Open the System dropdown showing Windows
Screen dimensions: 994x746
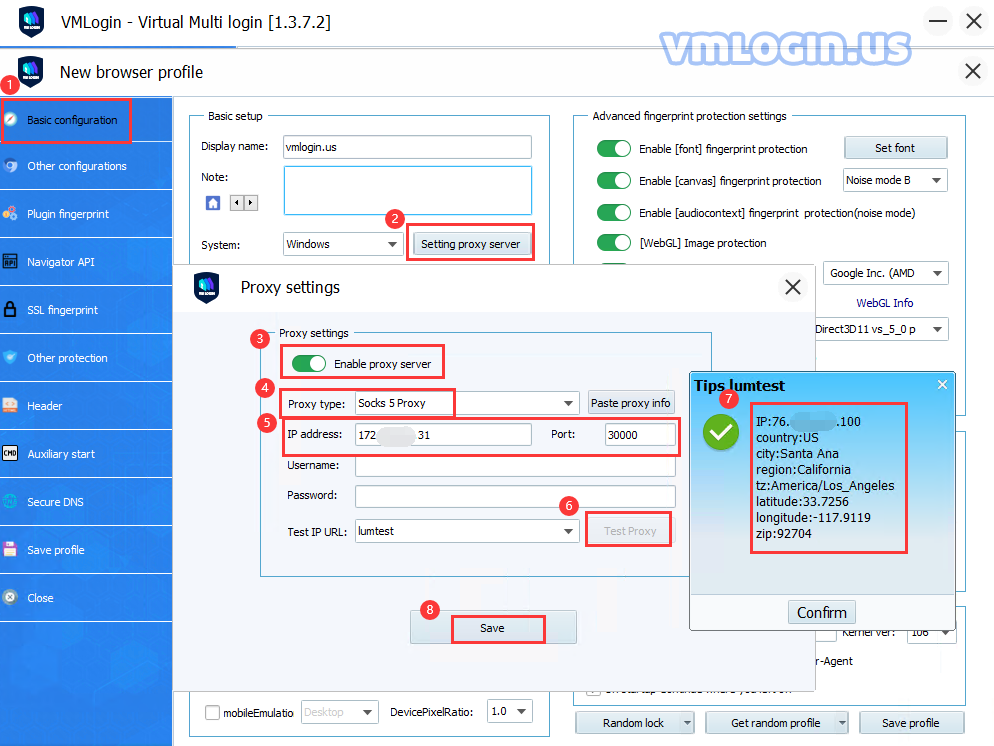343,244
